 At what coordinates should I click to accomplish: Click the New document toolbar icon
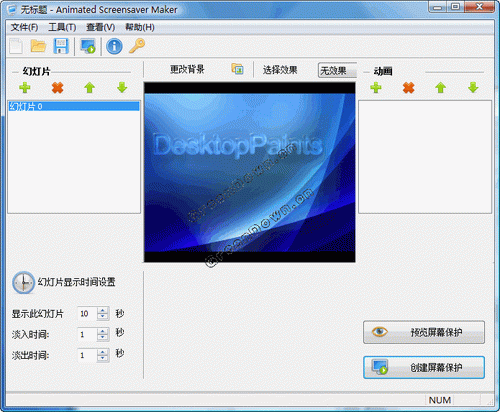pyautogui.click(x=16, y=46)
